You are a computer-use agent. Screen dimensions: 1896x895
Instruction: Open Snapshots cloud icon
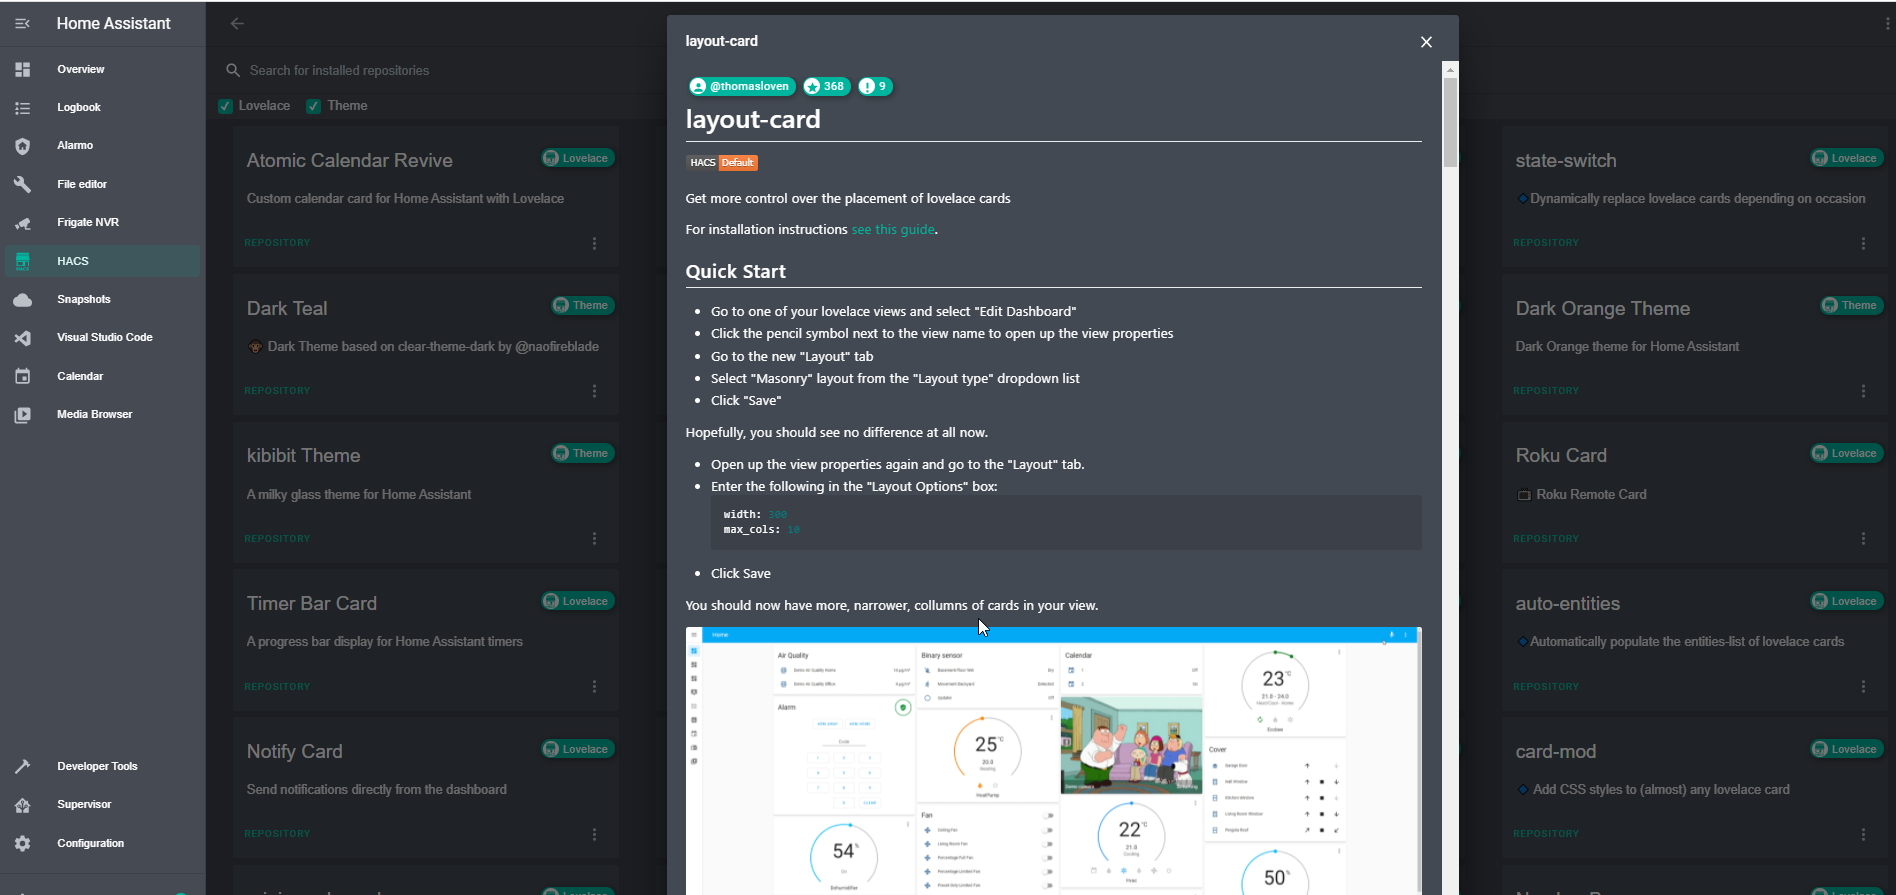pyautogui.click(x=22, y=299)
